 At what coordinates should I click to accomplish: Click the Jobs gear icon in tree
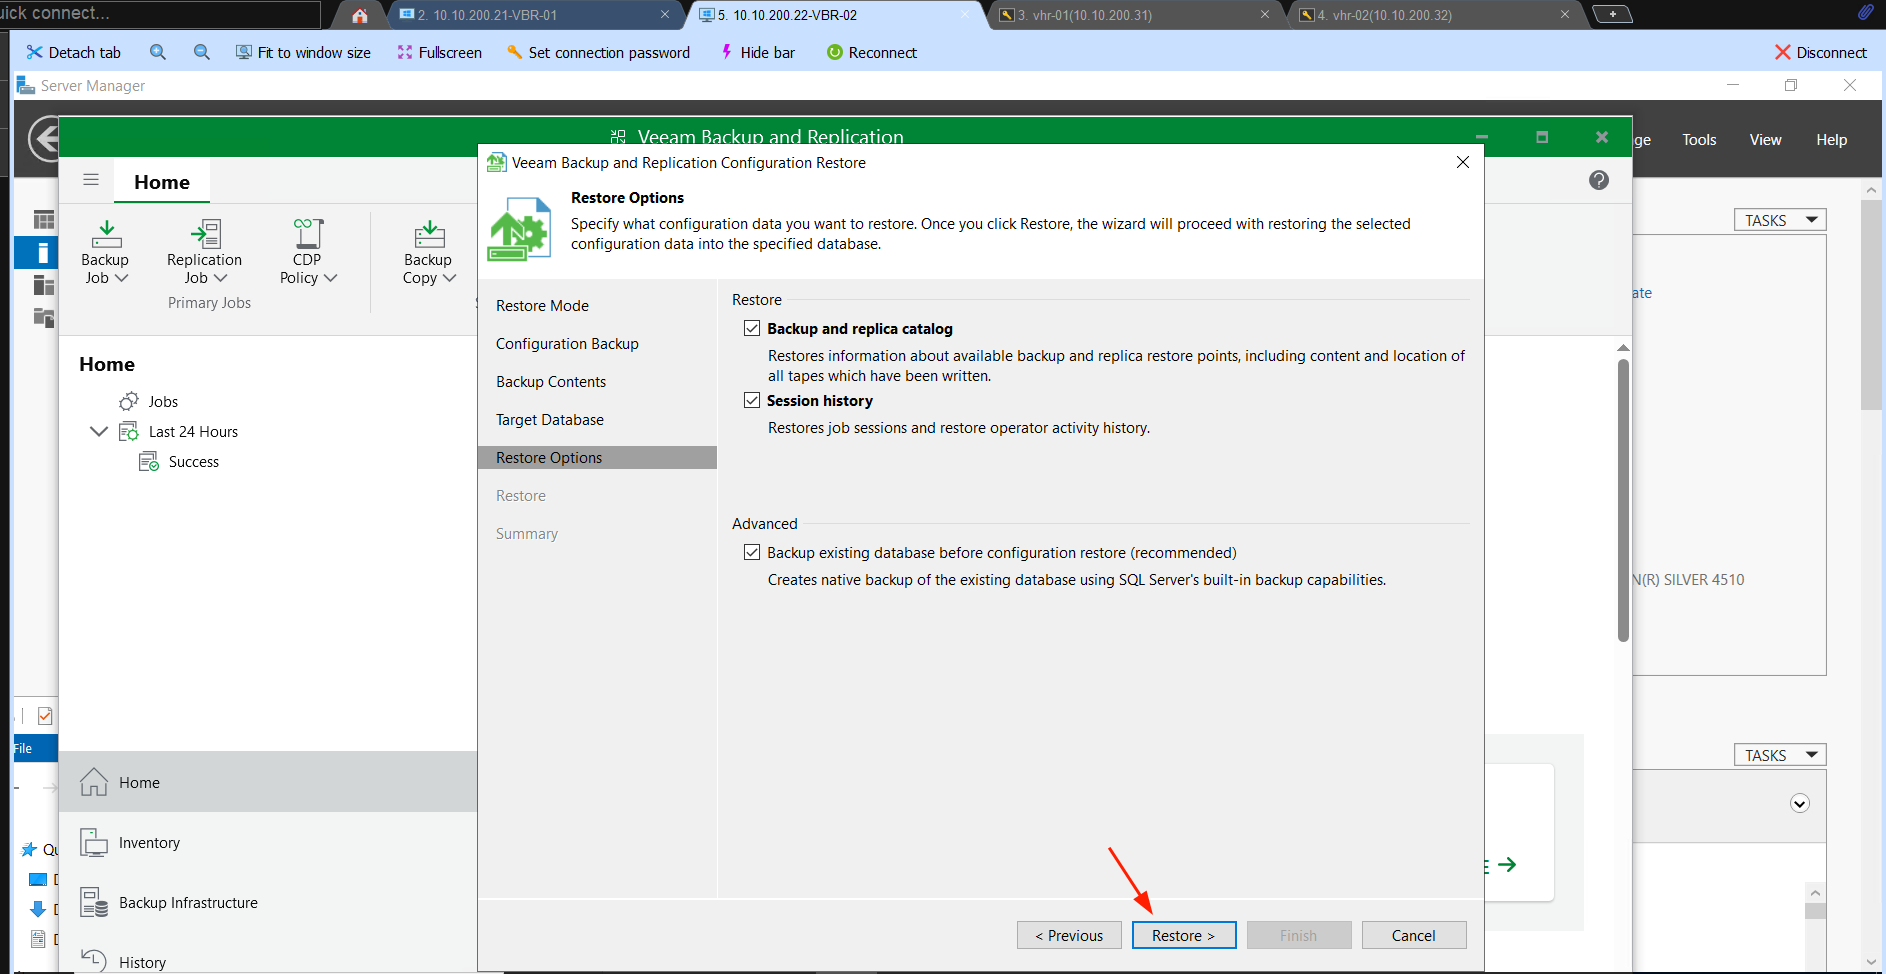(129, 401)
